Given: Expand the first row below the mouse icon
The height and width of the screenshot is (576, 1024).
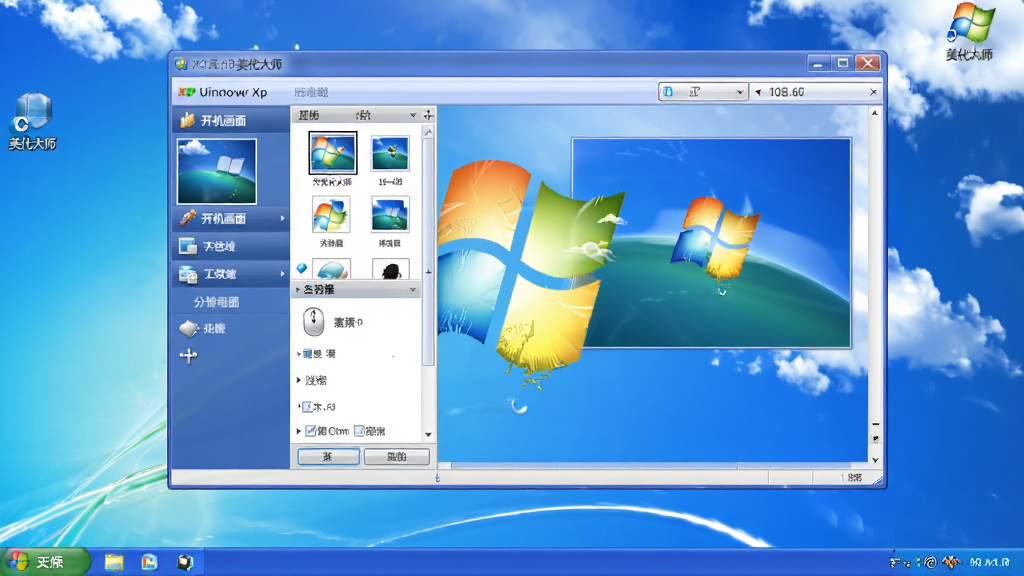Looking at the screenshot, I should click(299, 354).
